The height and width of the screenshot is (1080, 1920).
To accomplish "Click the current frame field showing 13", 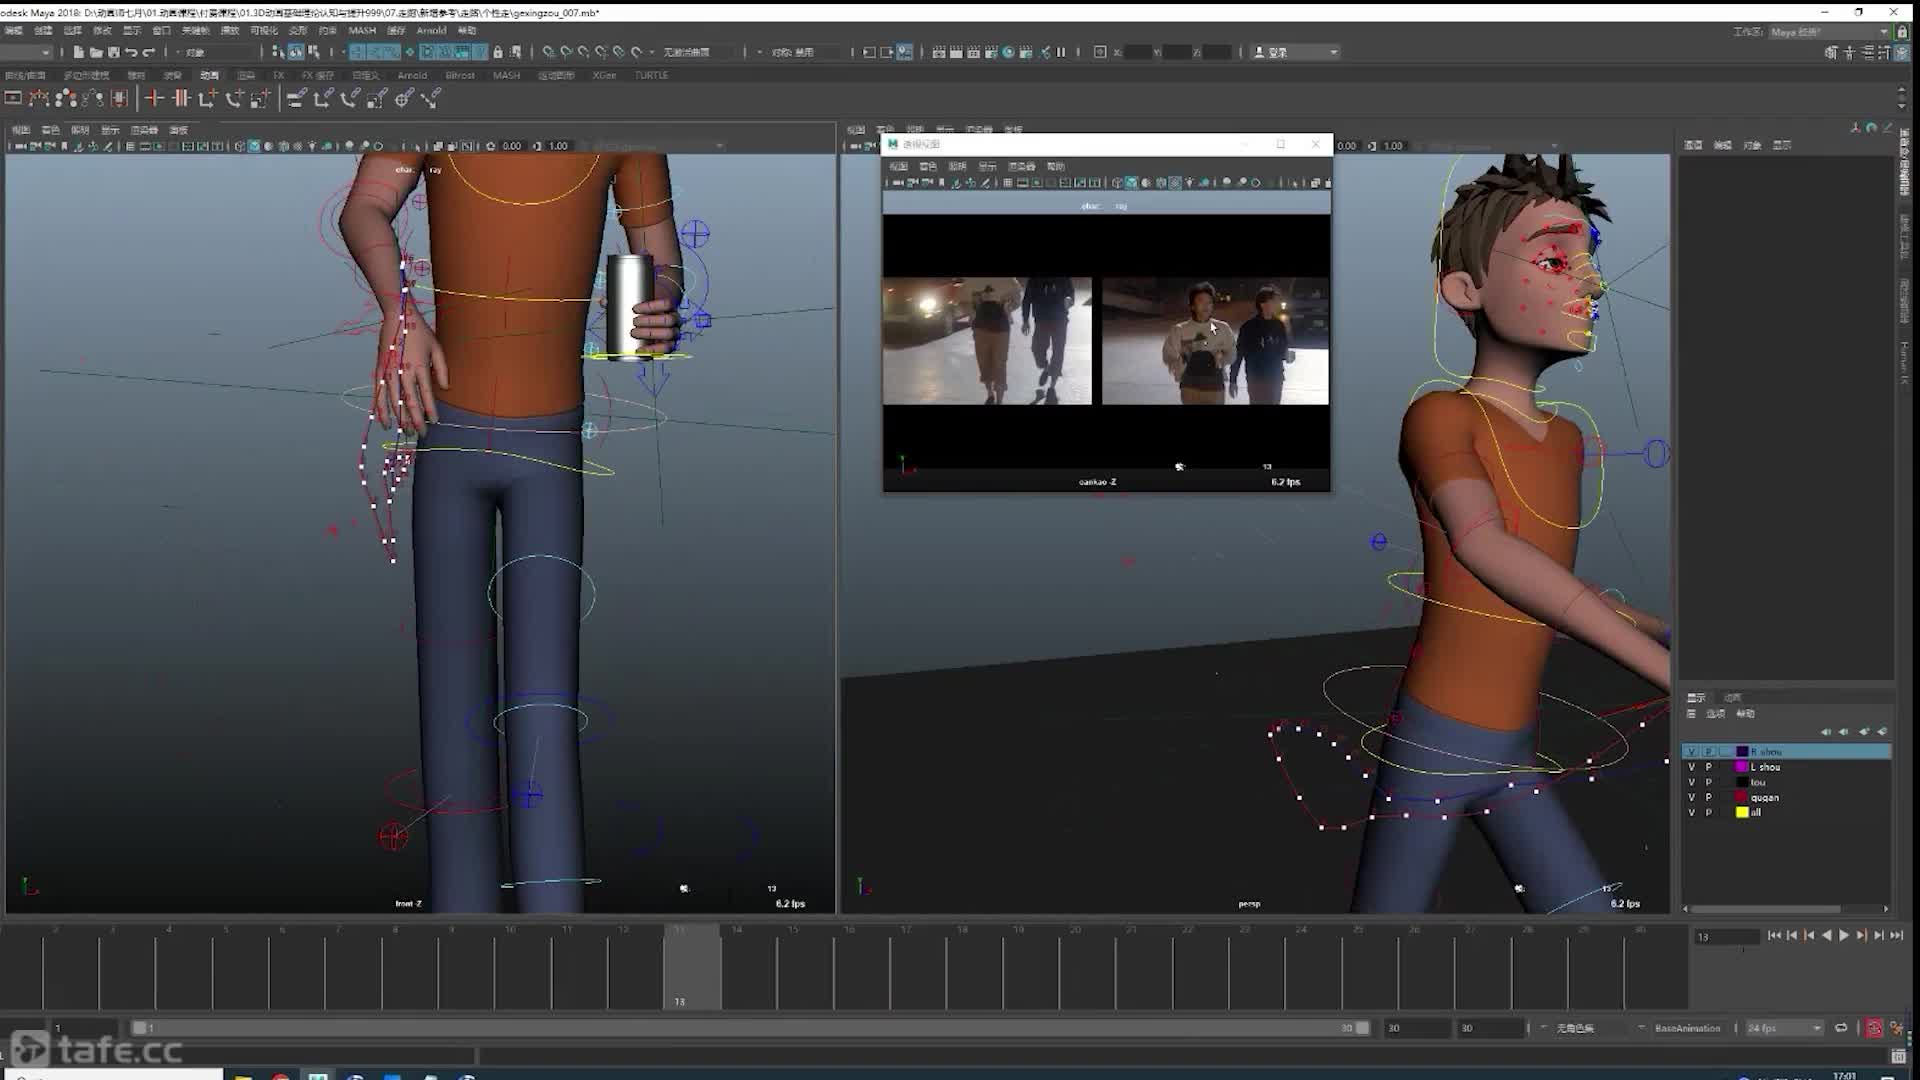I will (1726, 937).
